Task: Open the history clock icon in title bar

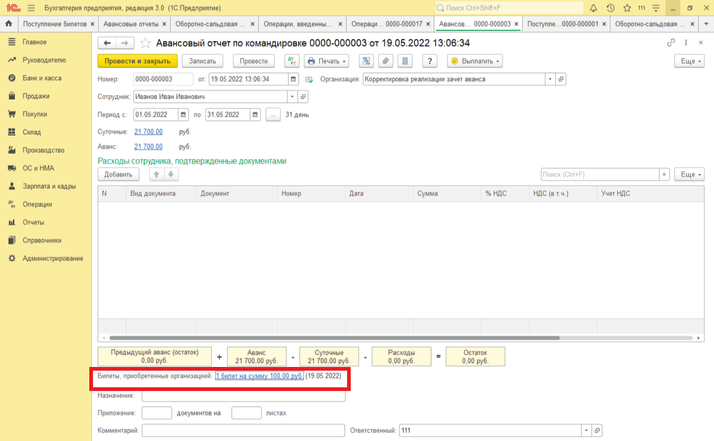Action: [610, 8]
